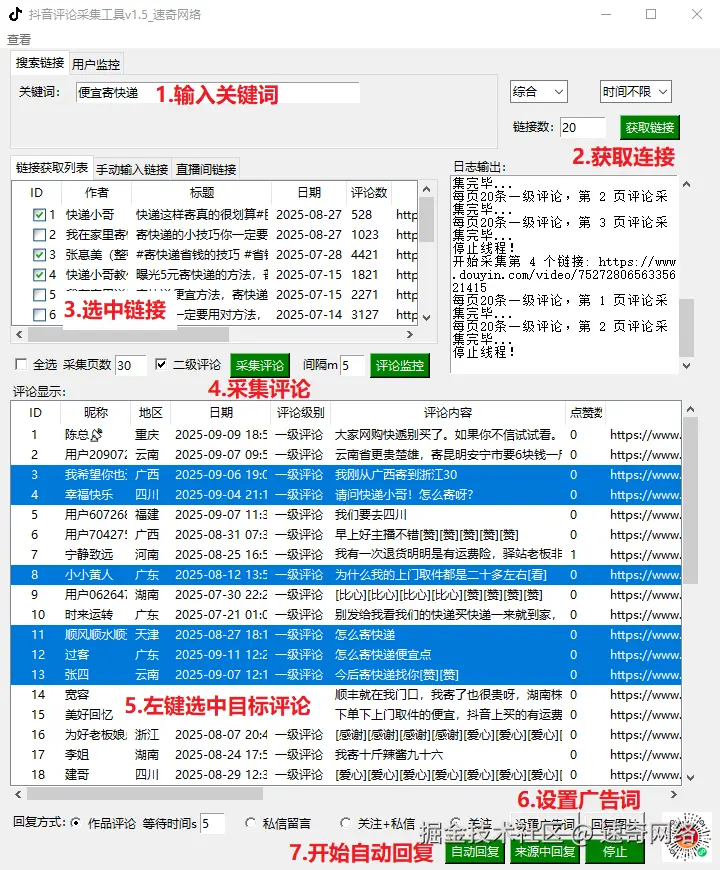
Task: Click the comment table's scroll-left arrow
Action: 18,795
